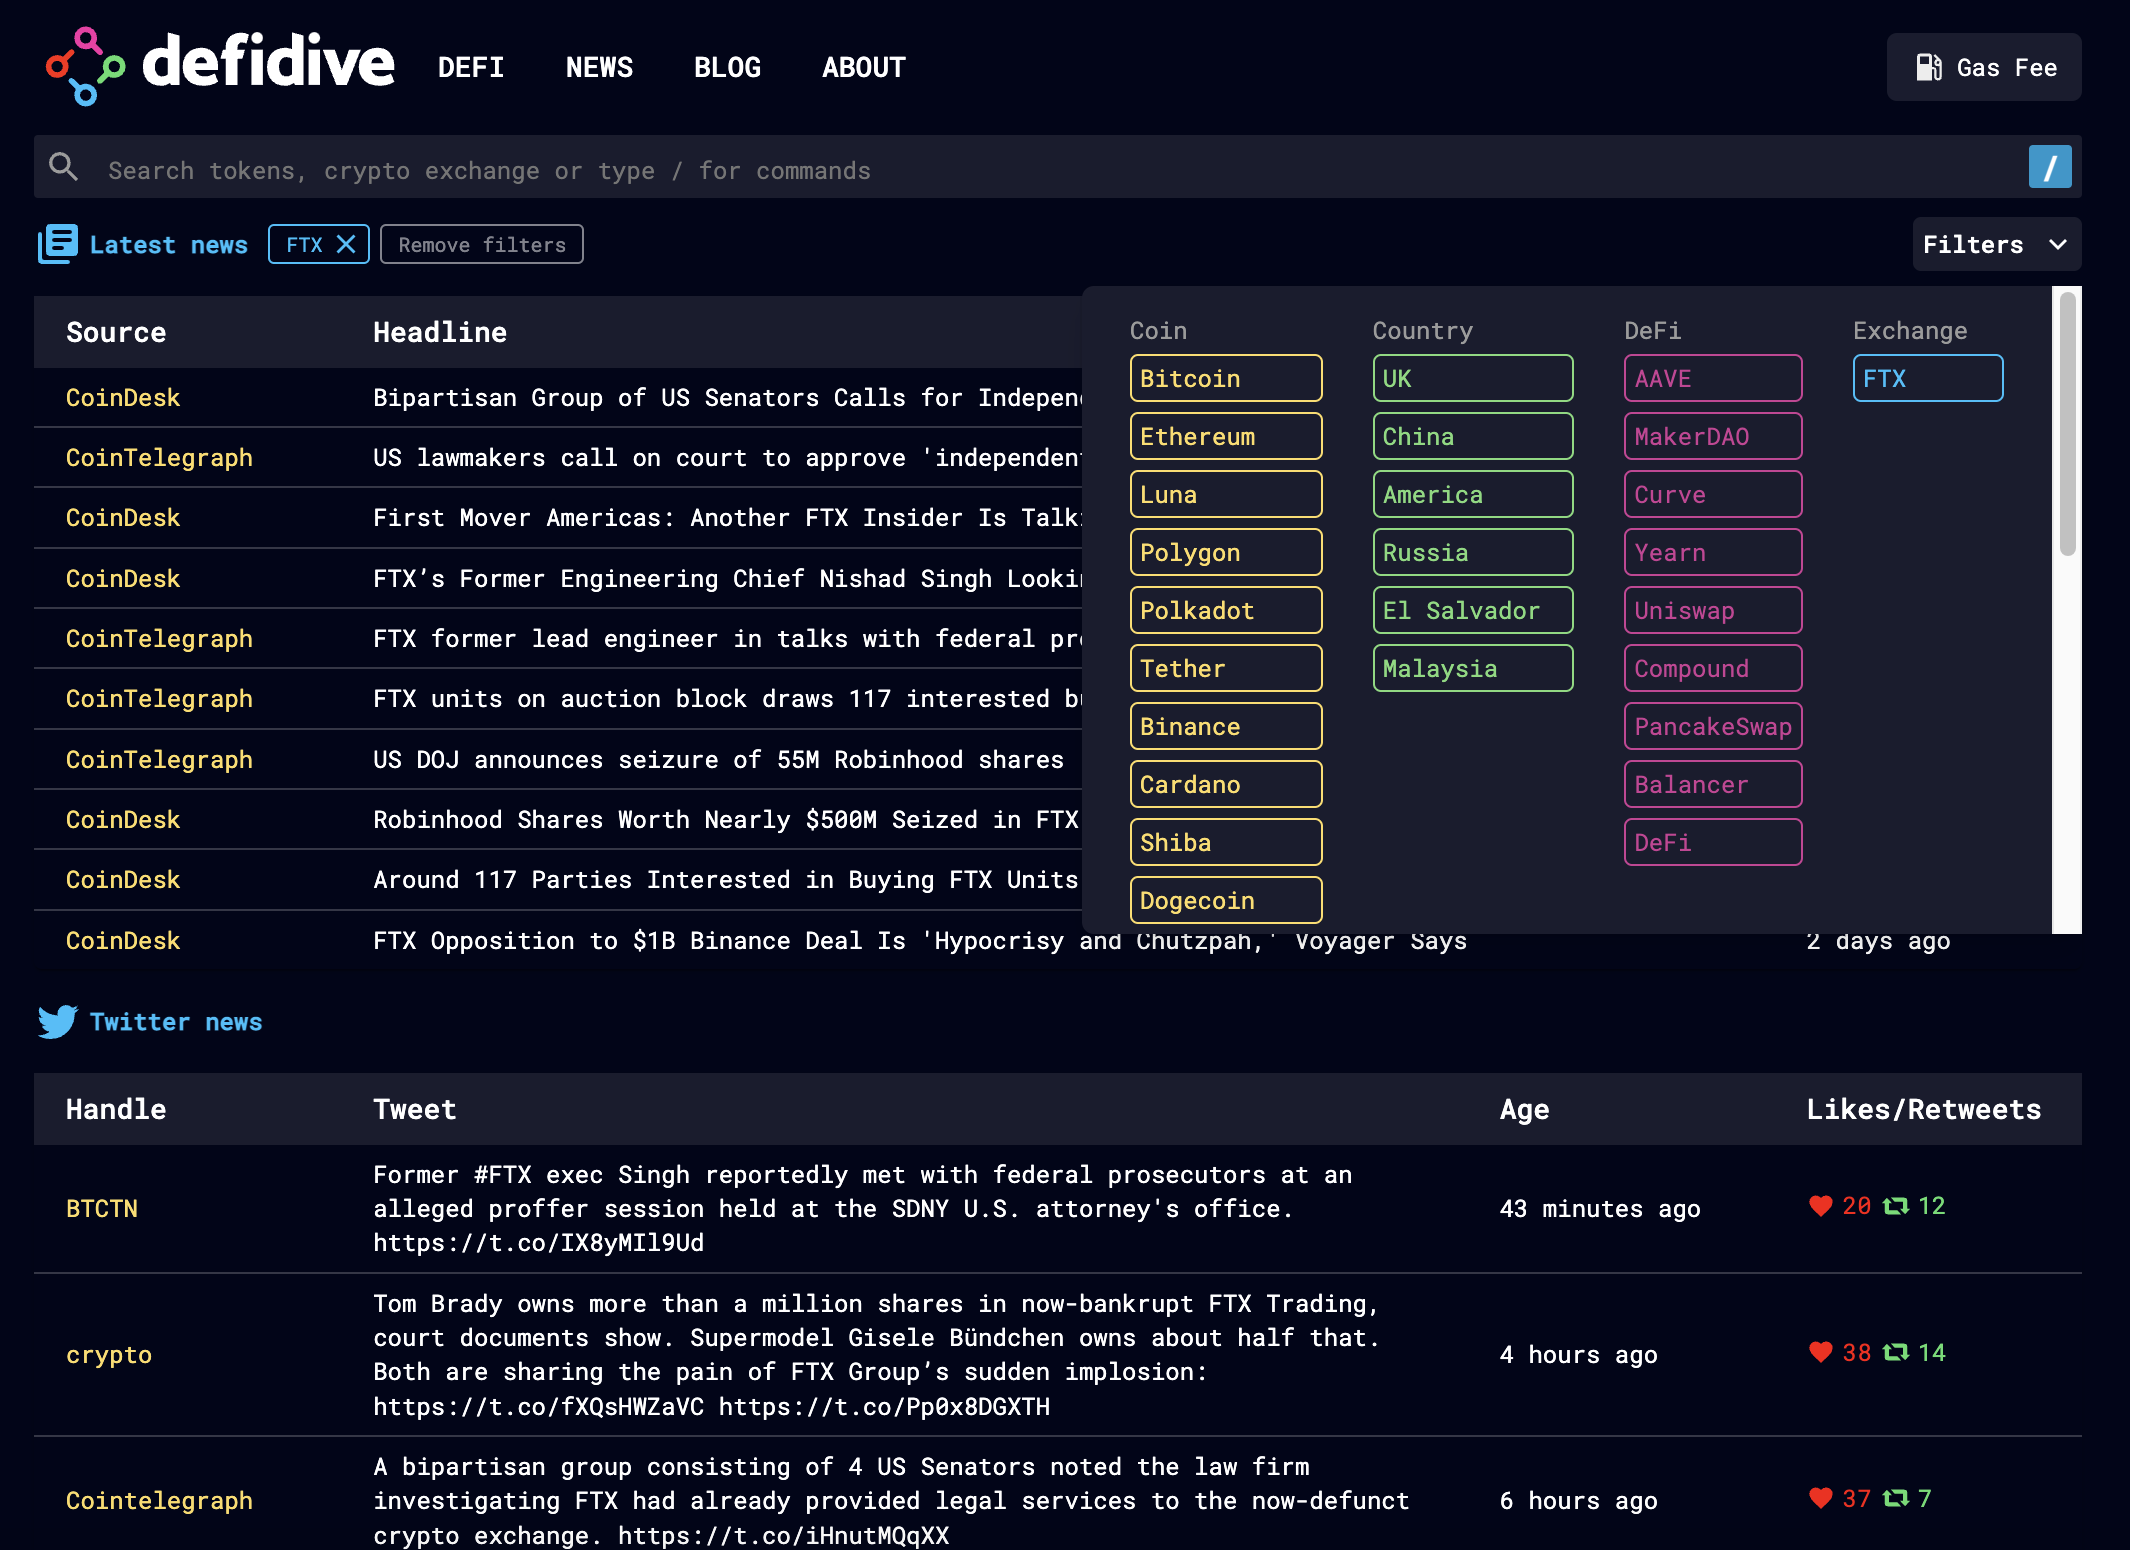Click the retweet icon on Cointelegraph tweet

click(1896, 1498)
